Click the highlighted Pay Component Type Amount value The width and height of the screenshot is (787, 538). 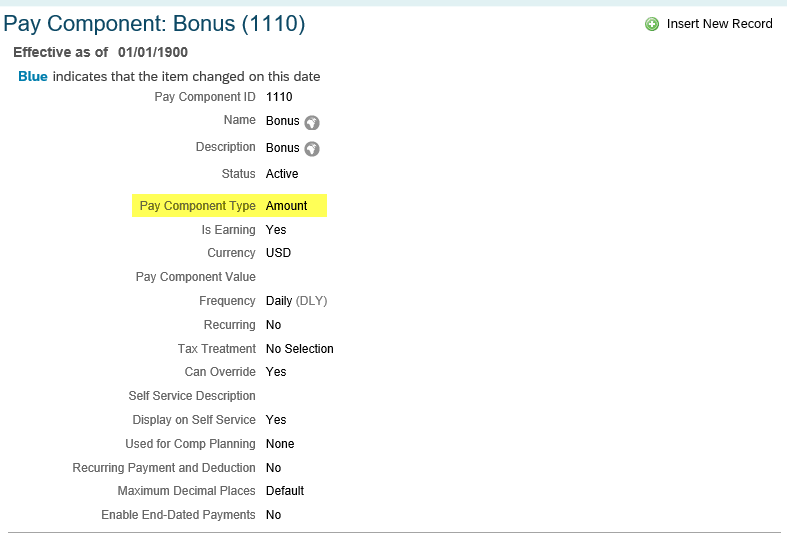[286, 206]
